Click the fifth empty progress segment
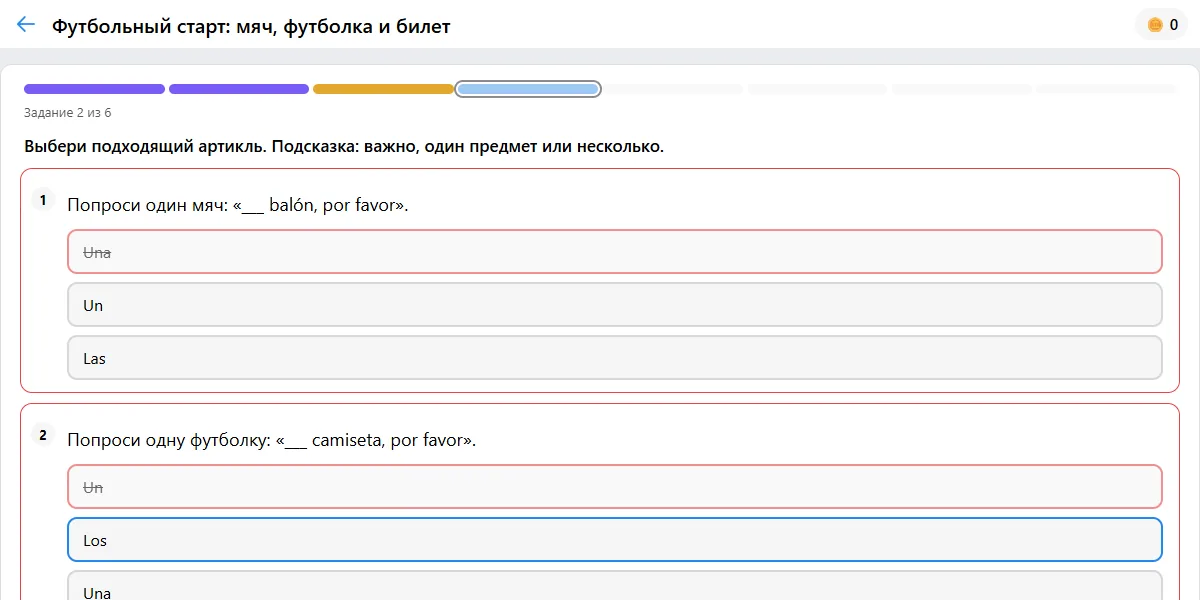This screenshot has height=600, width=1200. tap(673, 89)
